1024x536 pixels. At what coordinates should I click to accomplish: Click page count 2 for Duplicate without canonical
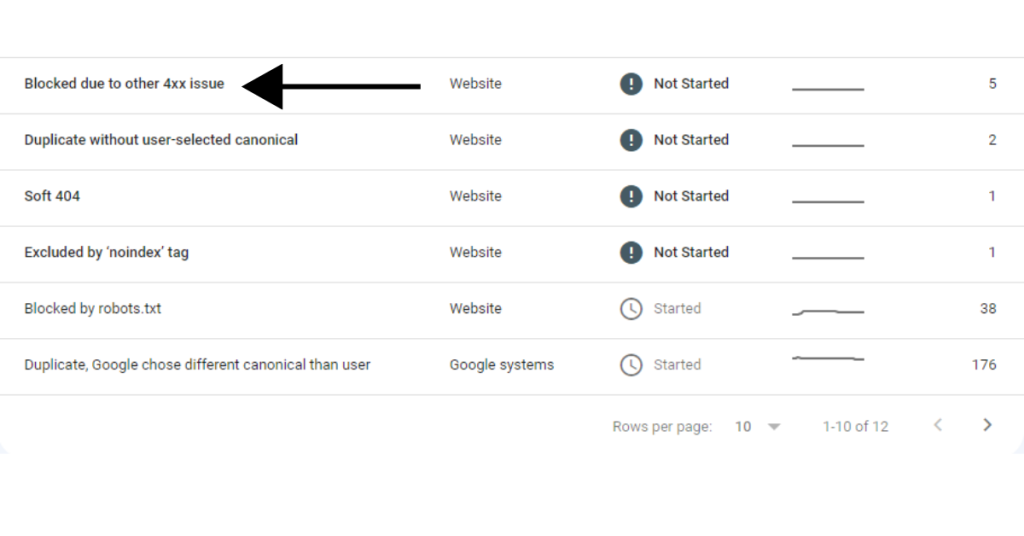tap(993, 140)
